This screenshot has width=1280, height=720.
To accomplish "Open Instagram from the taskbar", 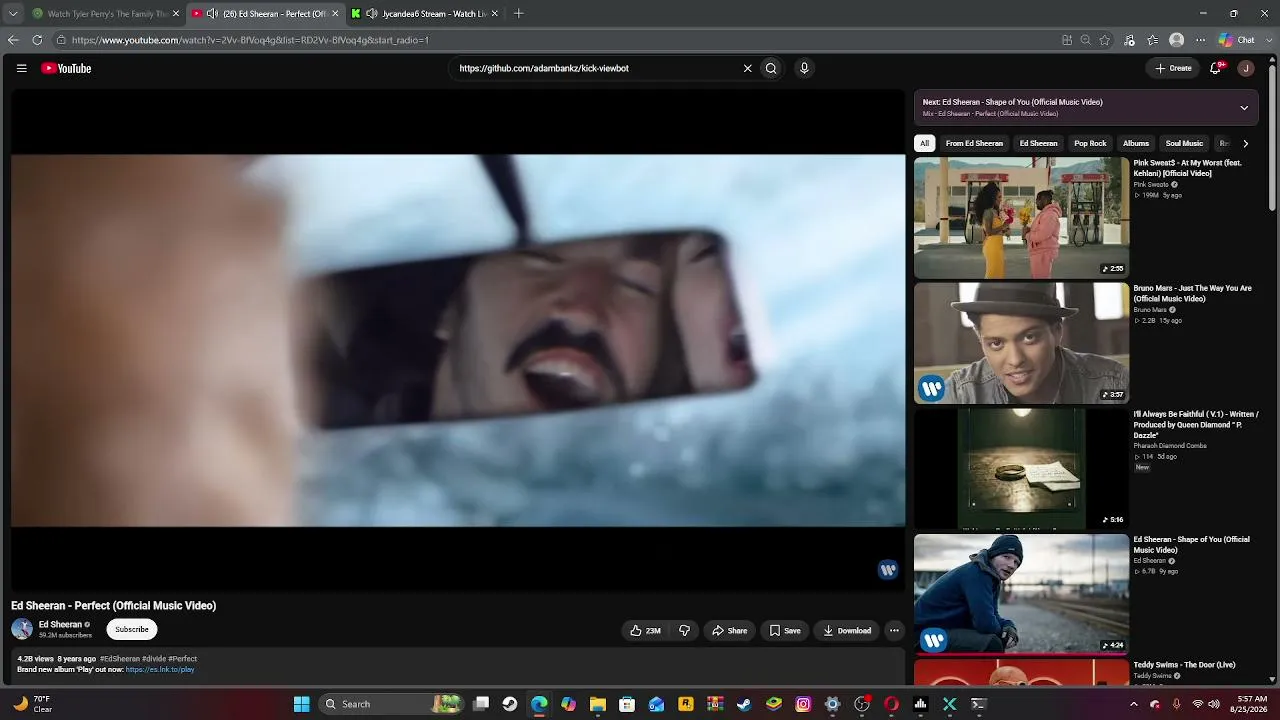I will coord(803,704).
